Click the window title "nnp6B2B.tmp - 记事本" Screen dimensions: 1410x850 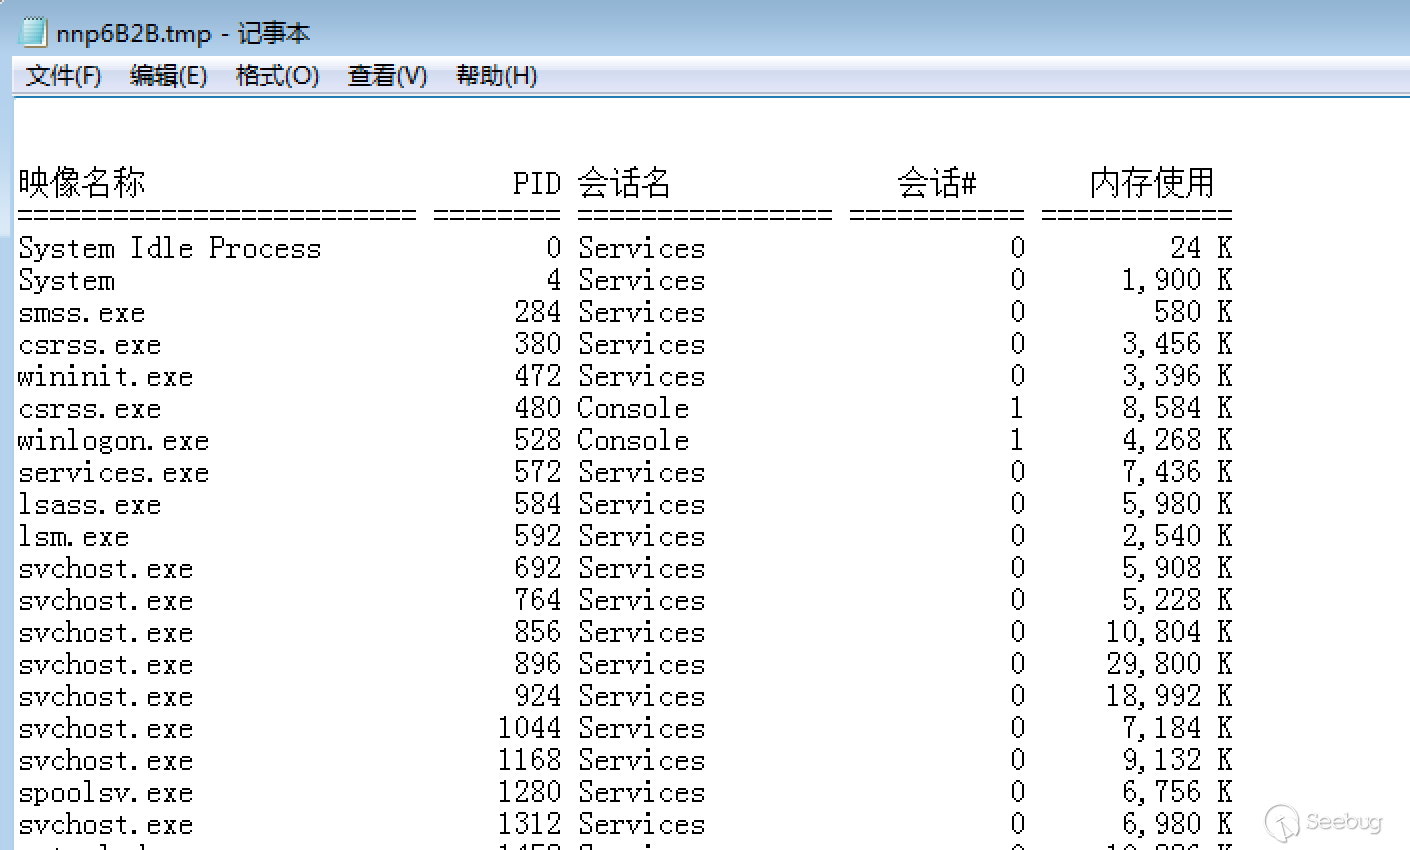183,33
